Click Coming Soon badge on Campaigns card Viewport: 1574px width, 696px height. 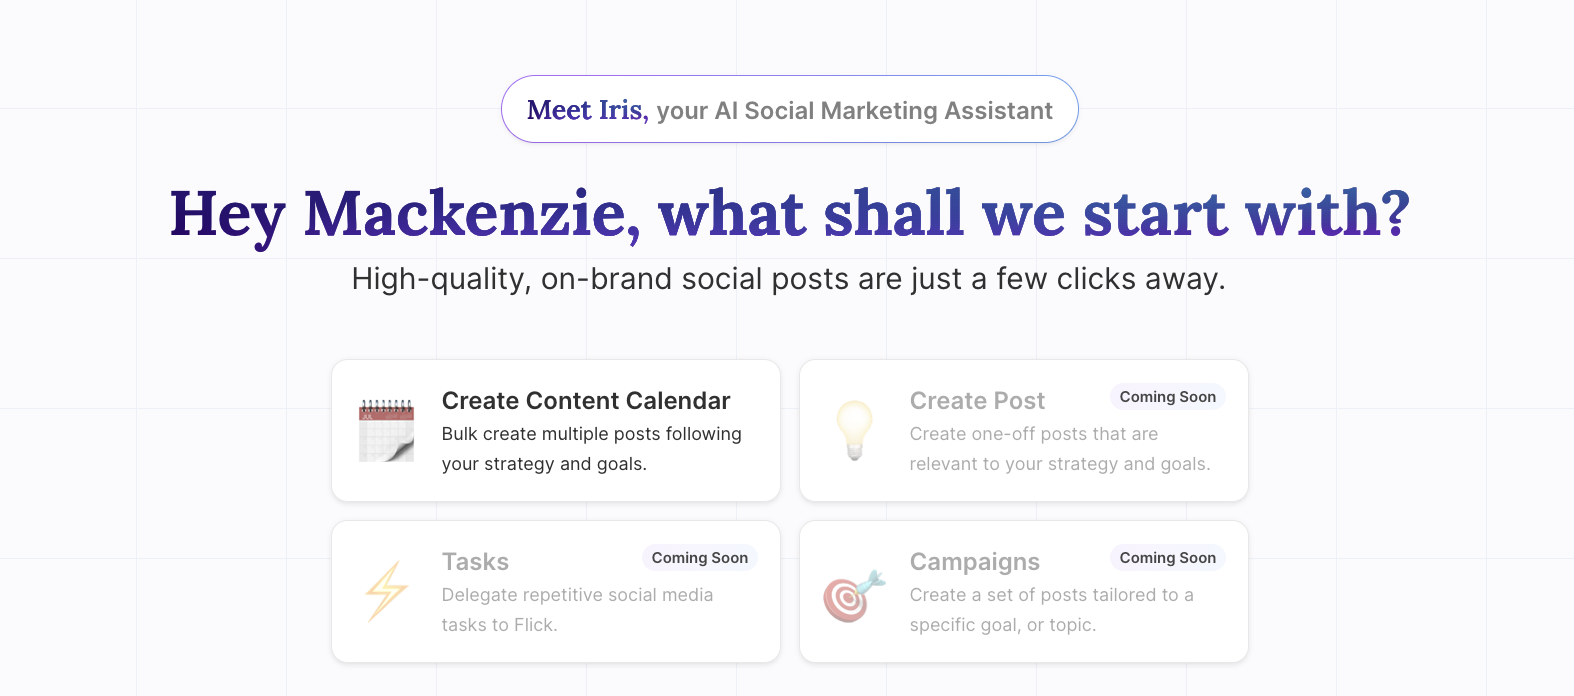click(1167, 558)
